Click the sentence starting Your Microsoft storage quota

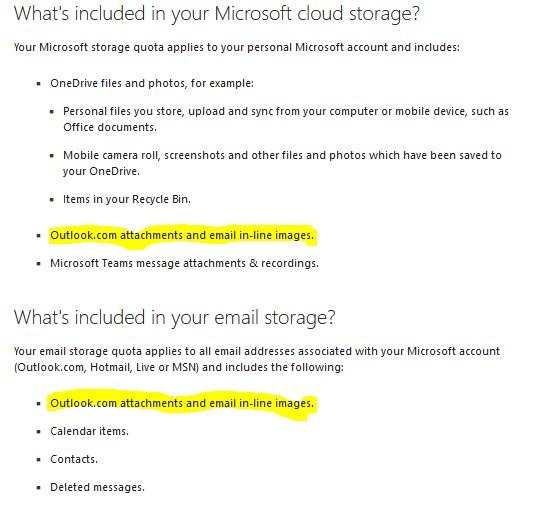(237, 47)
